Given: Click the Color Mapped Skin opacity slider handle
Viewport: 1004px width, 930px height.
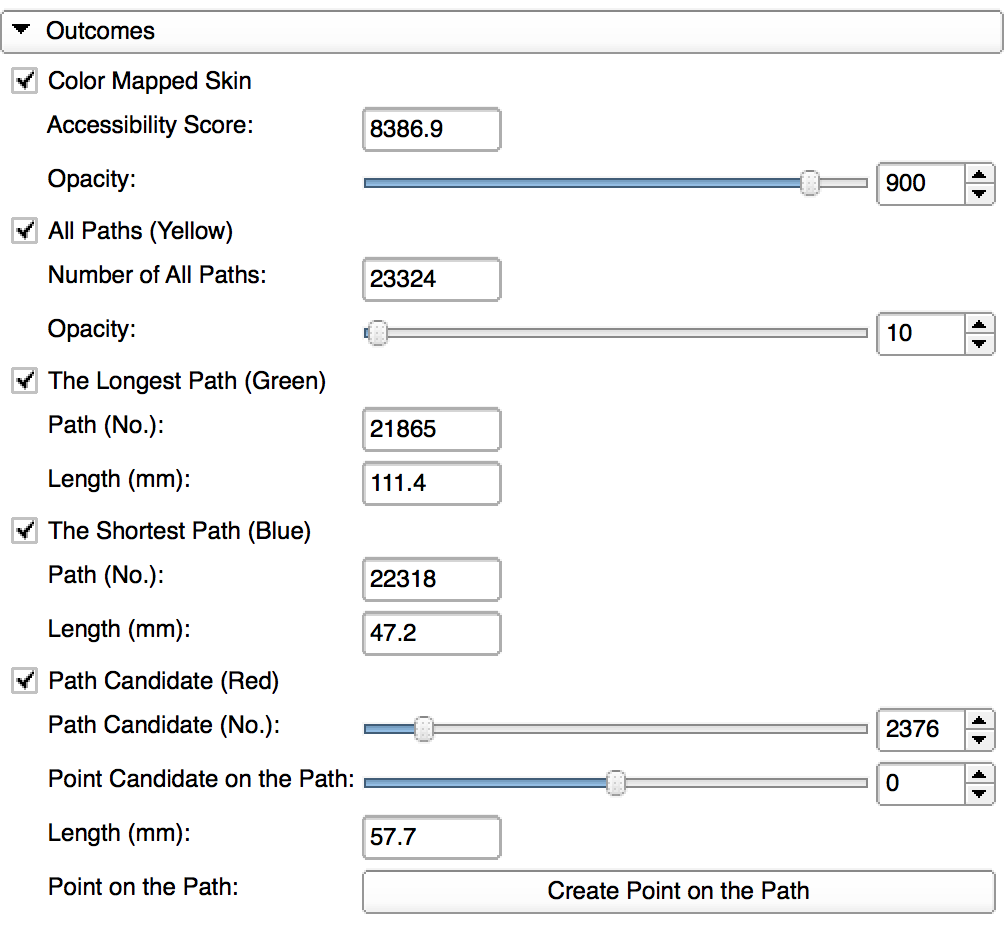Looking at the screenshot, I should click(x=810, y=183).
